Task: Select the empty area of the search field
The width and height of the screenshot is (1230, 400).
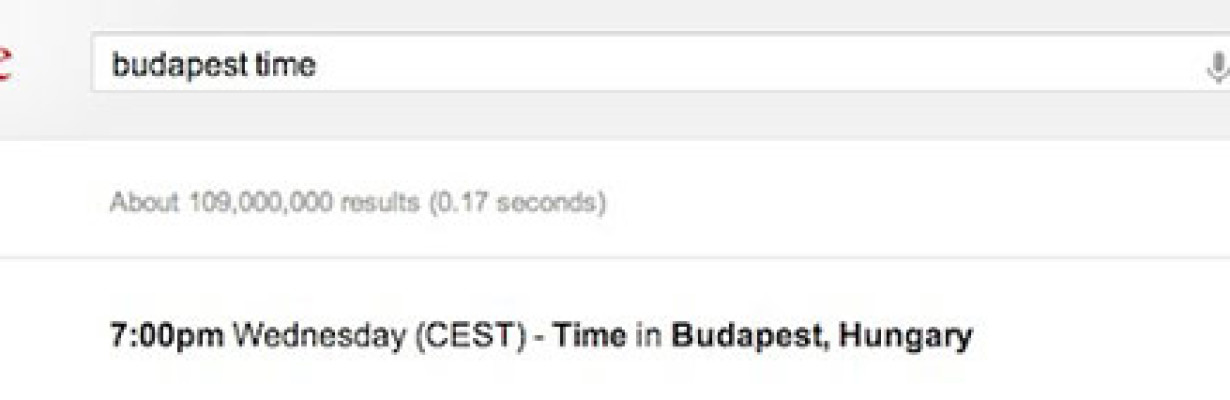Action: 750,63
